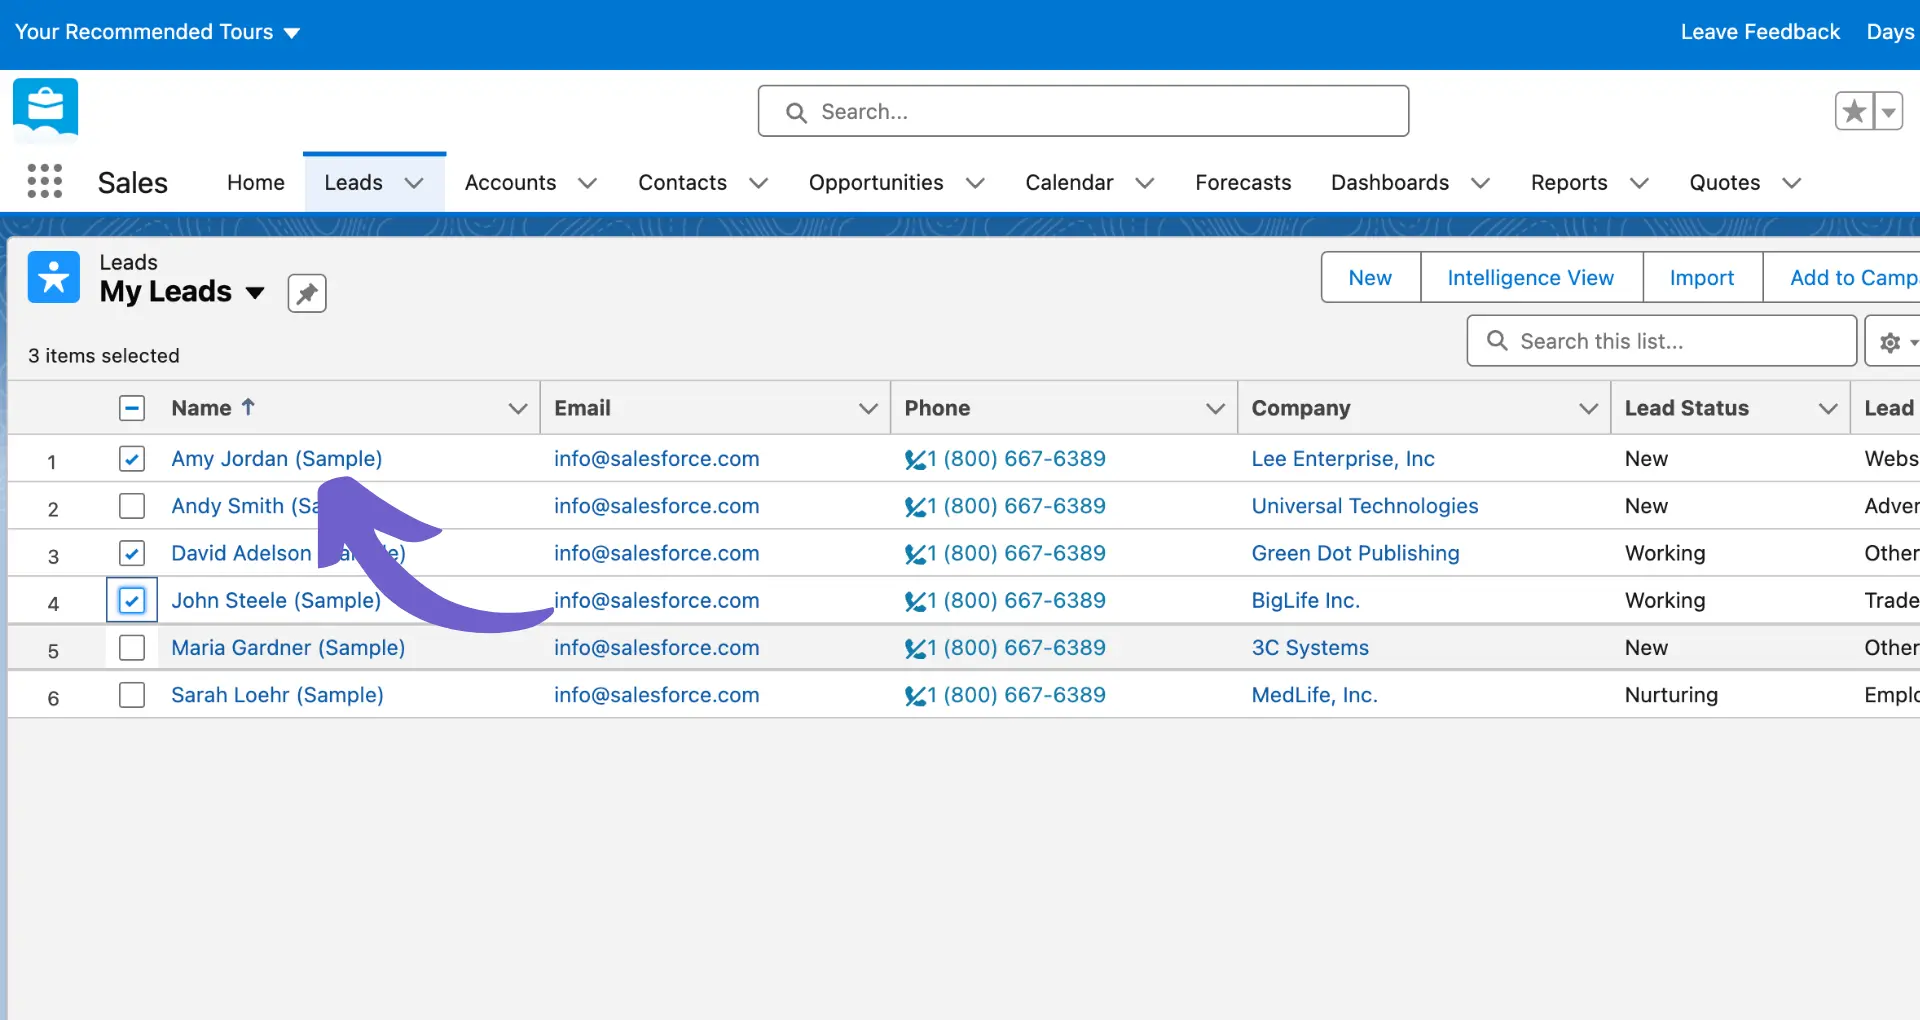Open the App Launcher dots grid
The width and height of the screenshot is (1920, 1020).
click(44, 181)
